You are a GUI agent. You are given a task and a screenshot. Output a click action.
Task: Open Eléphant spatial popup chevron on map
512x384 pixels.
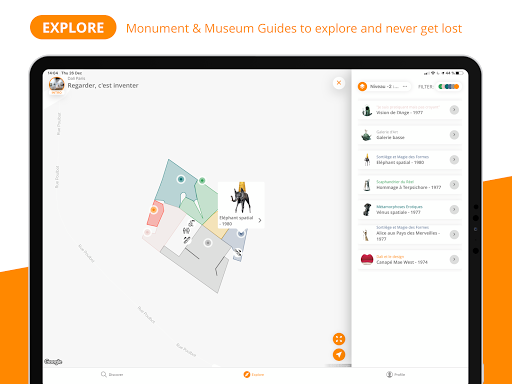point(260,220)
